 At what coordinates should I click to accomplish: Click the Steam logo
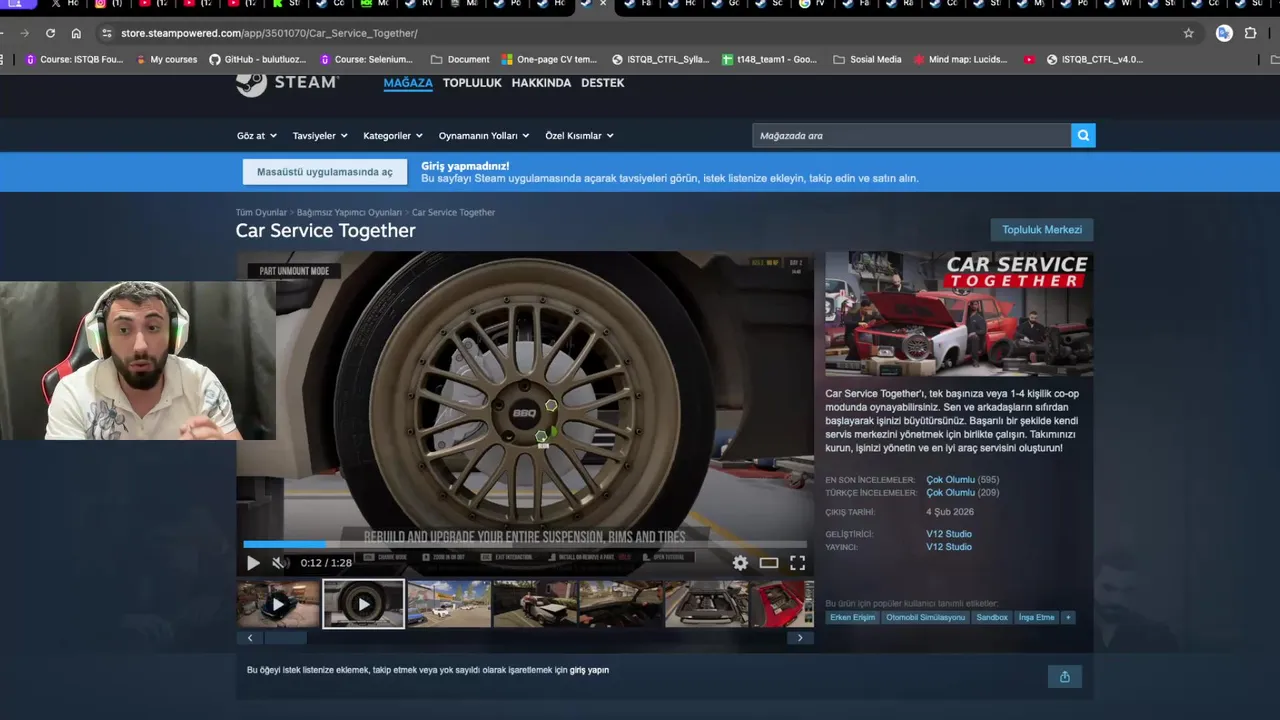[288, 83]
